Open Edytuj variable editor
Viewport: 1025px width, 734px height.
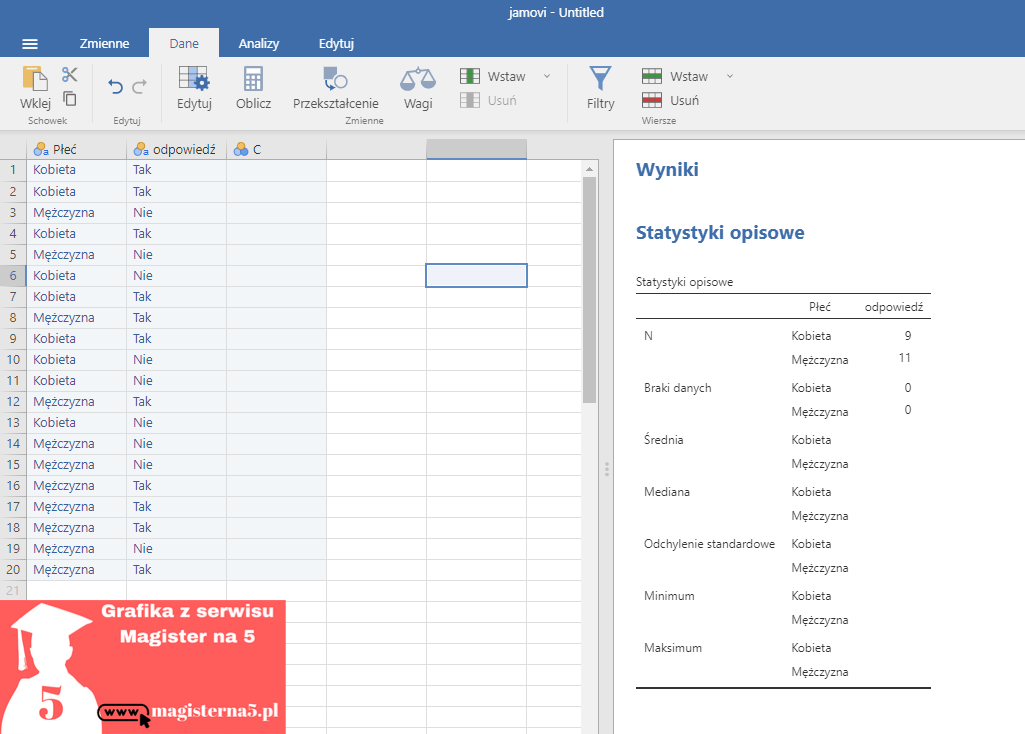194,86
